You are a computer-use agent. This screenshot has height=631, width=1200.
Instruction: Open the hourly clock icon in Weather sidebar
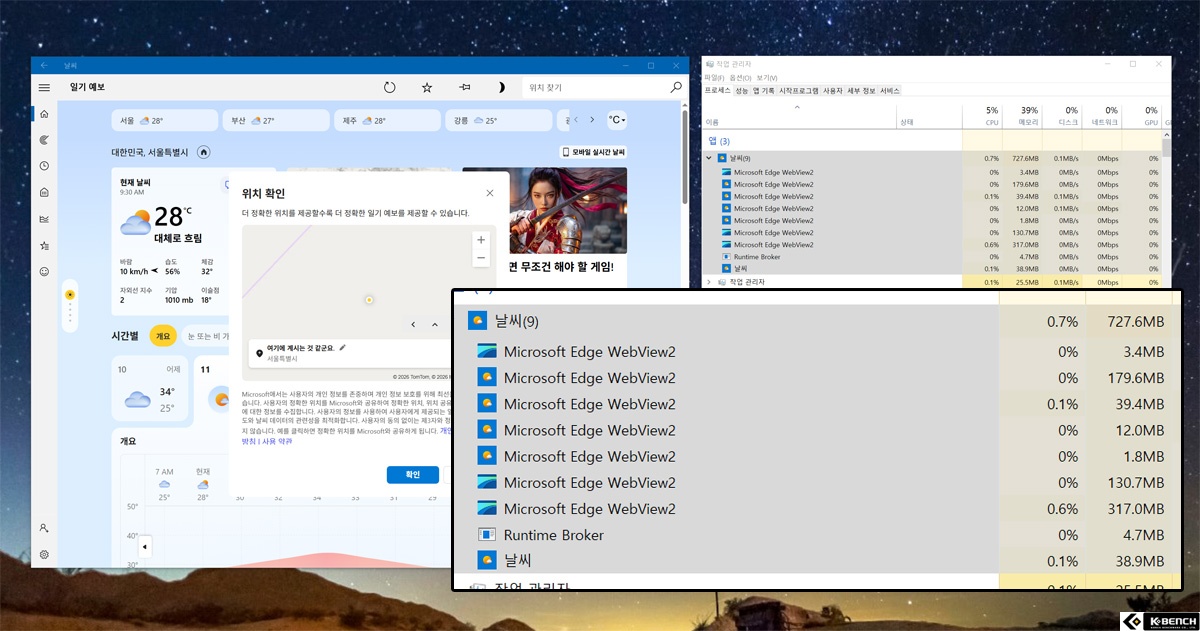(44, 166)
